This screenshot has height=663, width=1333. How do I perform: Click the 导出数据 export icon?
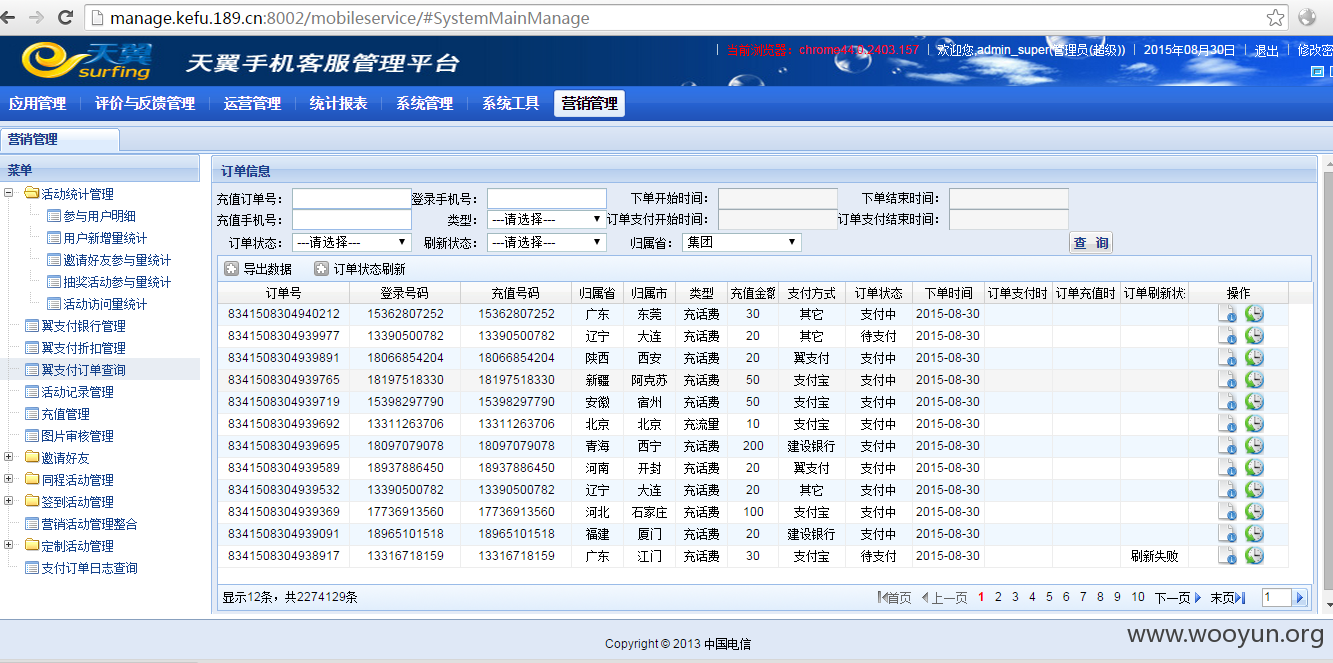click(231, 269)
